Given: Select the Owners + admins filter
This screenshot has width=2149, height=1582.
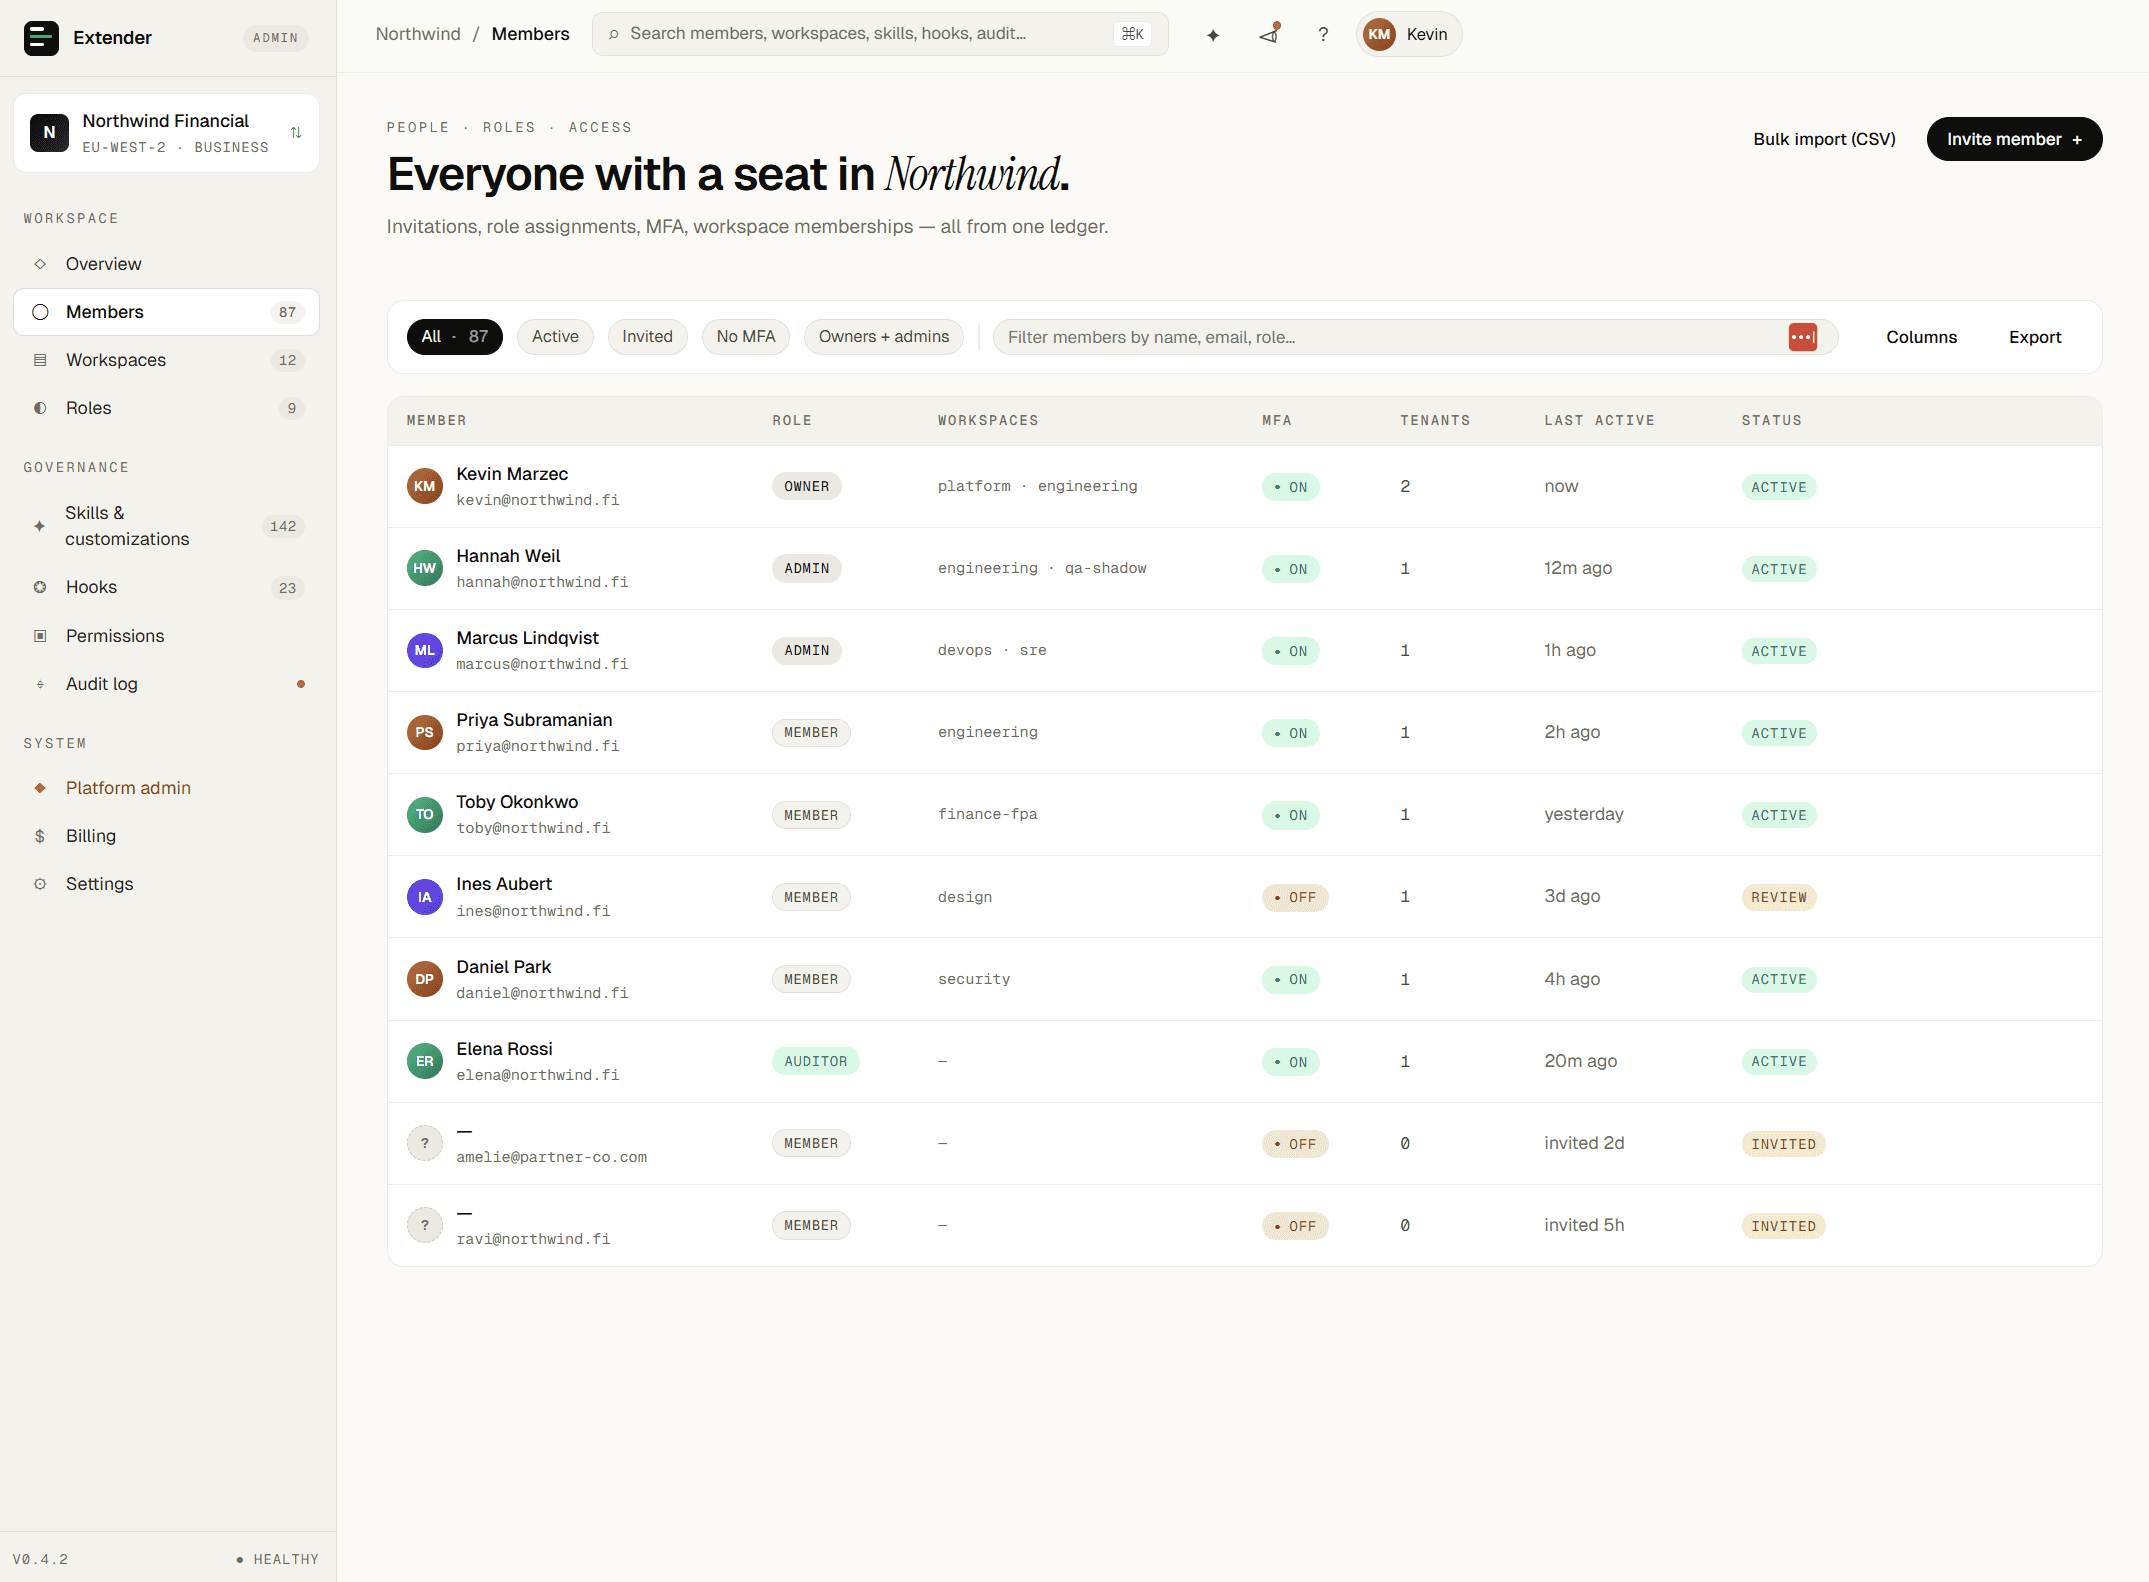Looking at the screenshot, I should (x=884, y=337).
